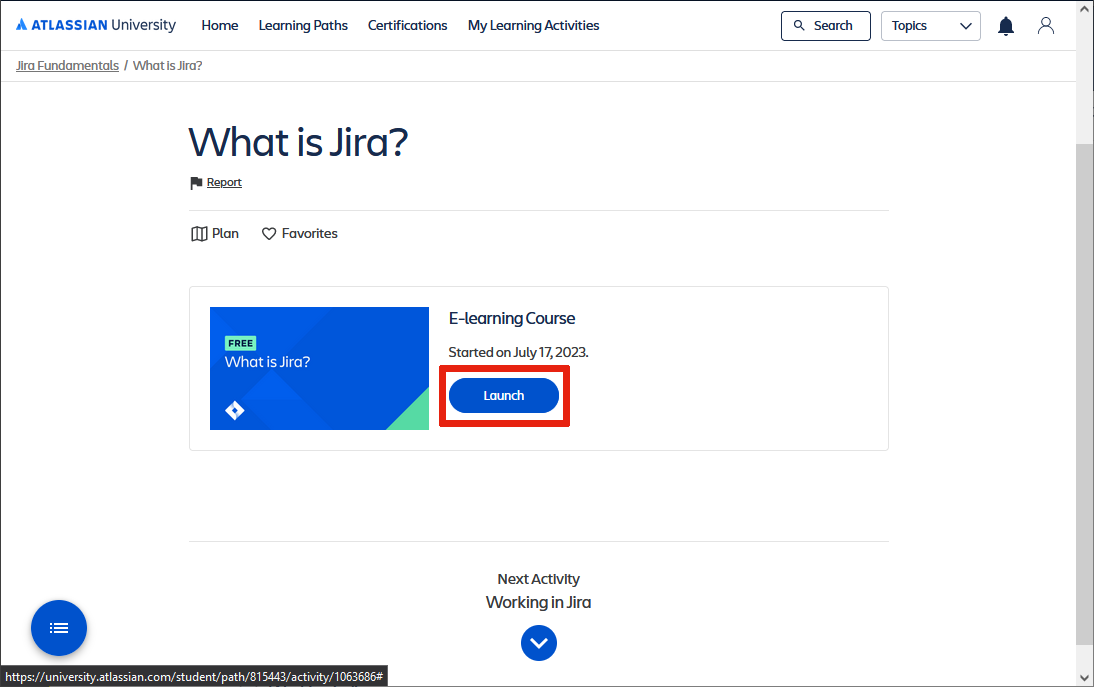
Task: Click the Report link
Action: click(224, 183)
